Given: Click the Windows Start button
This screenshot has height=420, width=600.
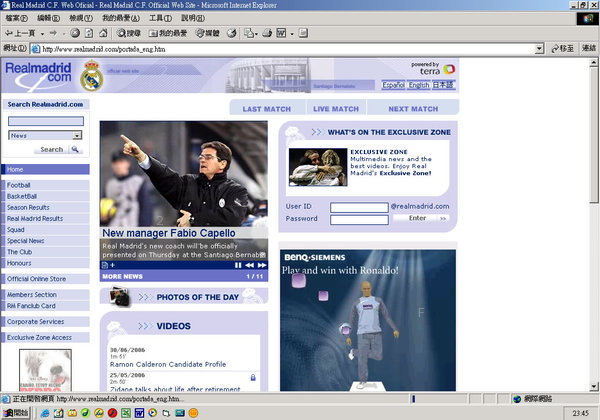Looking at the screenshot, I should click(16, 413).
